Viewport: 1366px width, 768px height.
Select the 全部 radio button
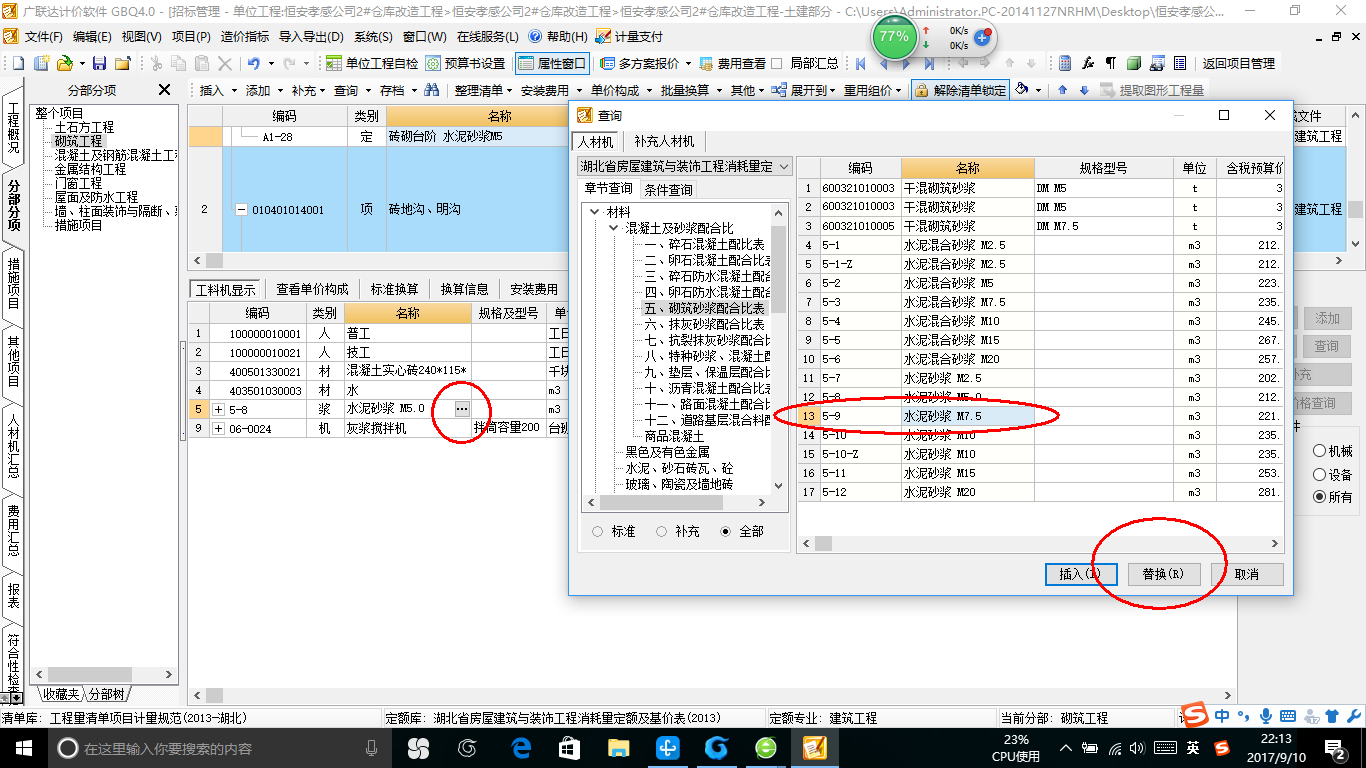pyautogui.click(x=725, y=532)
